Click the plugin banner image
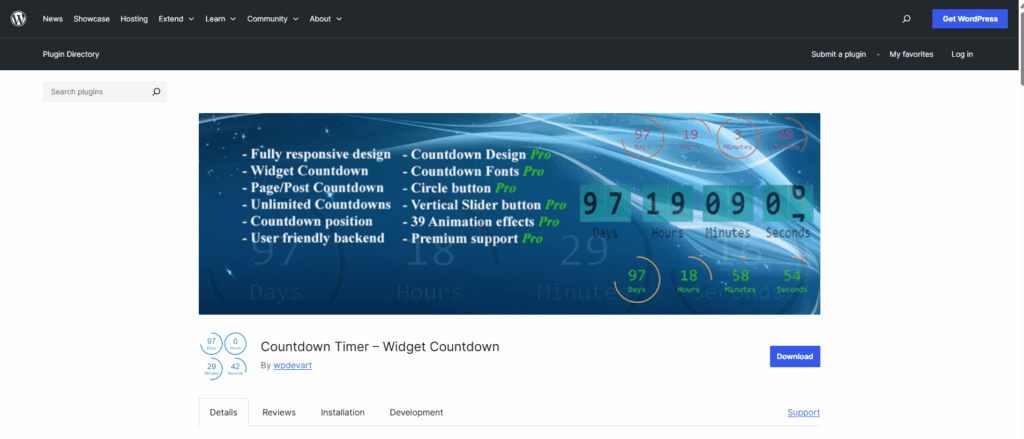Viewport: 1024px width, 439px height. click(509, 214)
